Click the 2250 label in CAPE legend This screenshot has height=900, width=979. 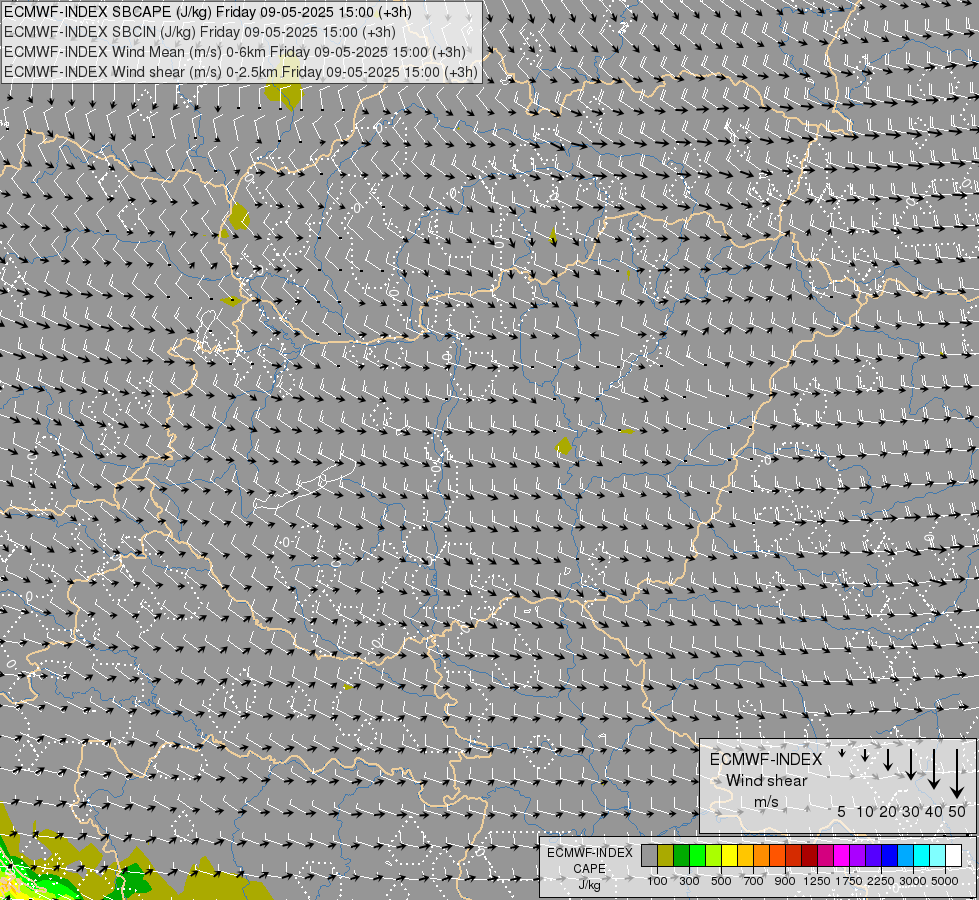(x=881, y=881)
